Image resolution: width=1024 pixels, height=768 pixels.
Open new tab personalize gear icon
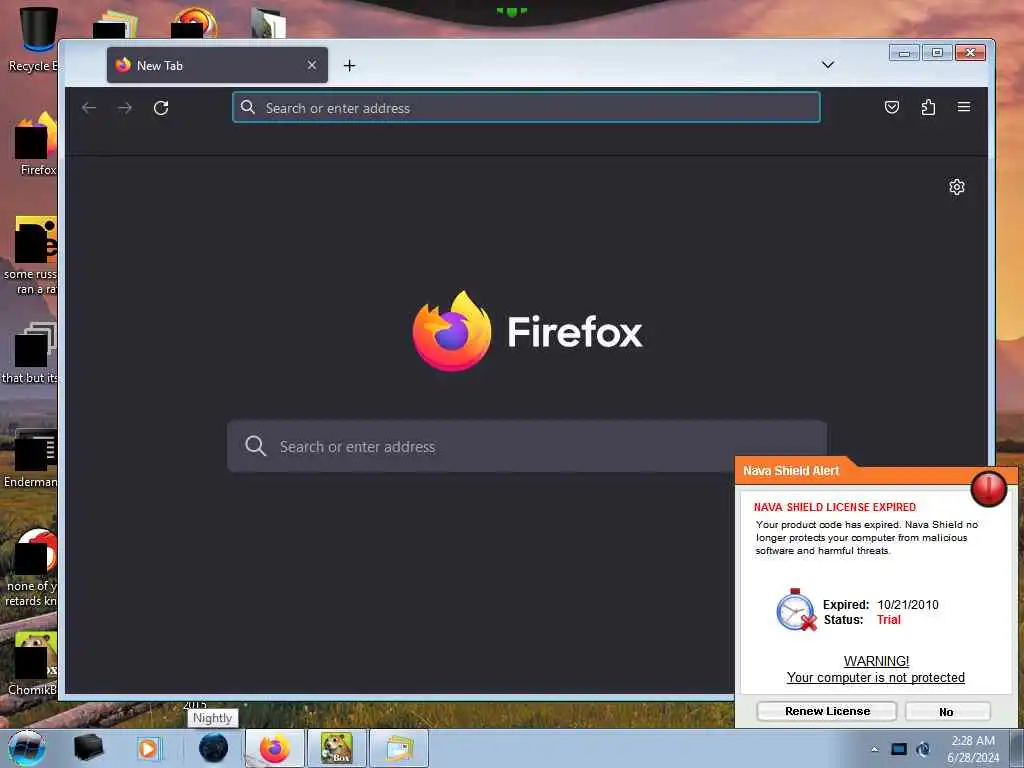pos(957,187)
